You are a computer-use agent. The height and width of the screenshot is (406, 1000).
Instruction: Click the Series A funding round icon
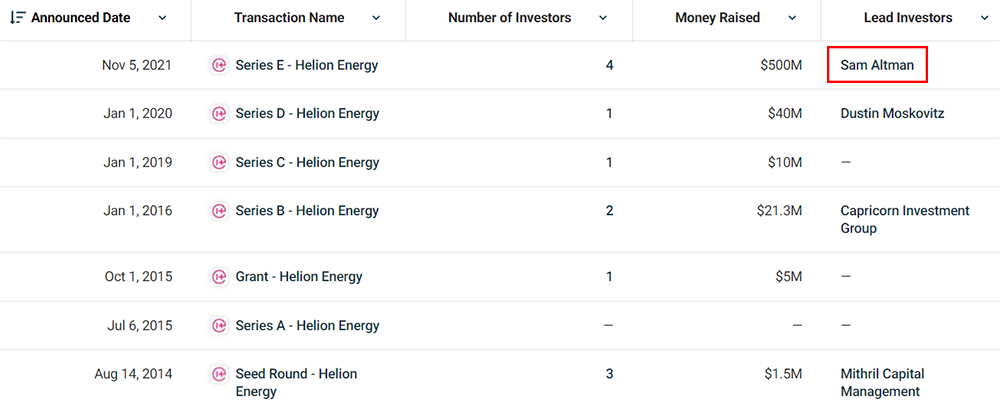pyautogui.click(x=219, y=325)
